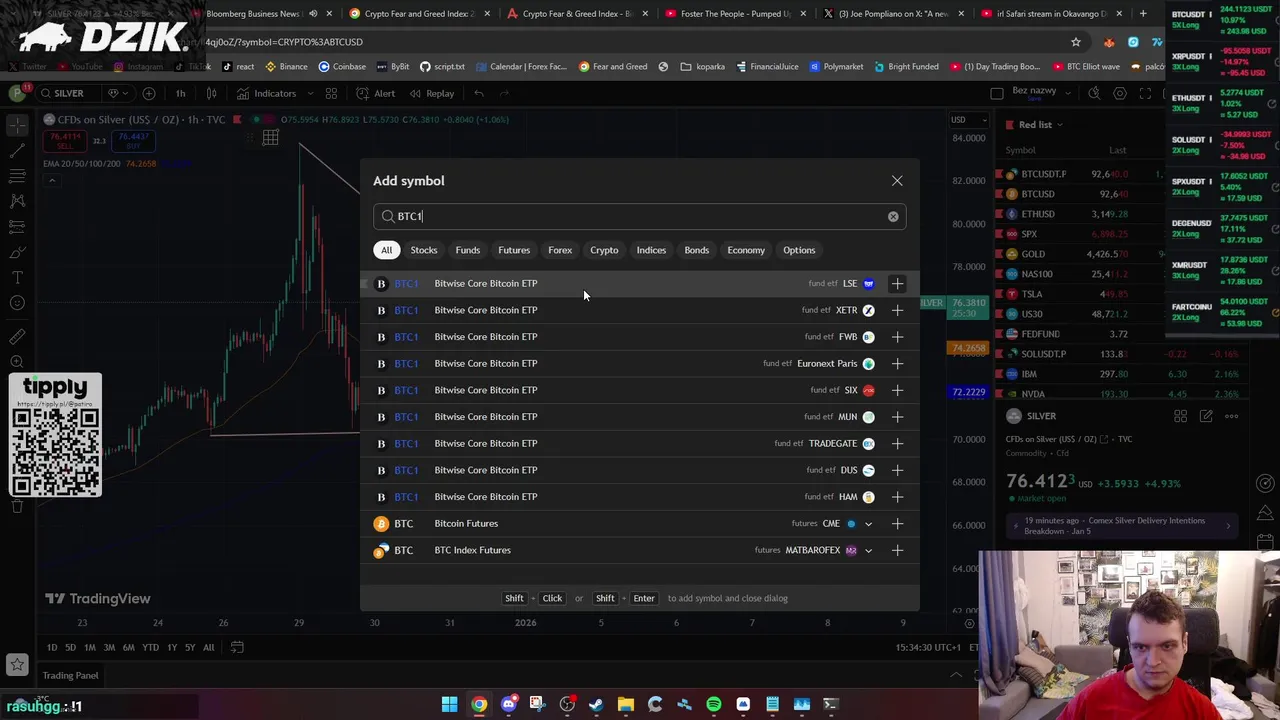Undo last chart action

tap(479, 93)
